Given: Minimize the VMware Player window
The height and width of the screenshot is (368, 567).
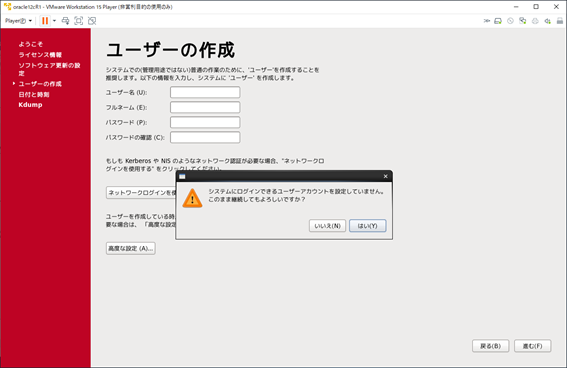Looking at the screenshot, I should coord(516,7).
